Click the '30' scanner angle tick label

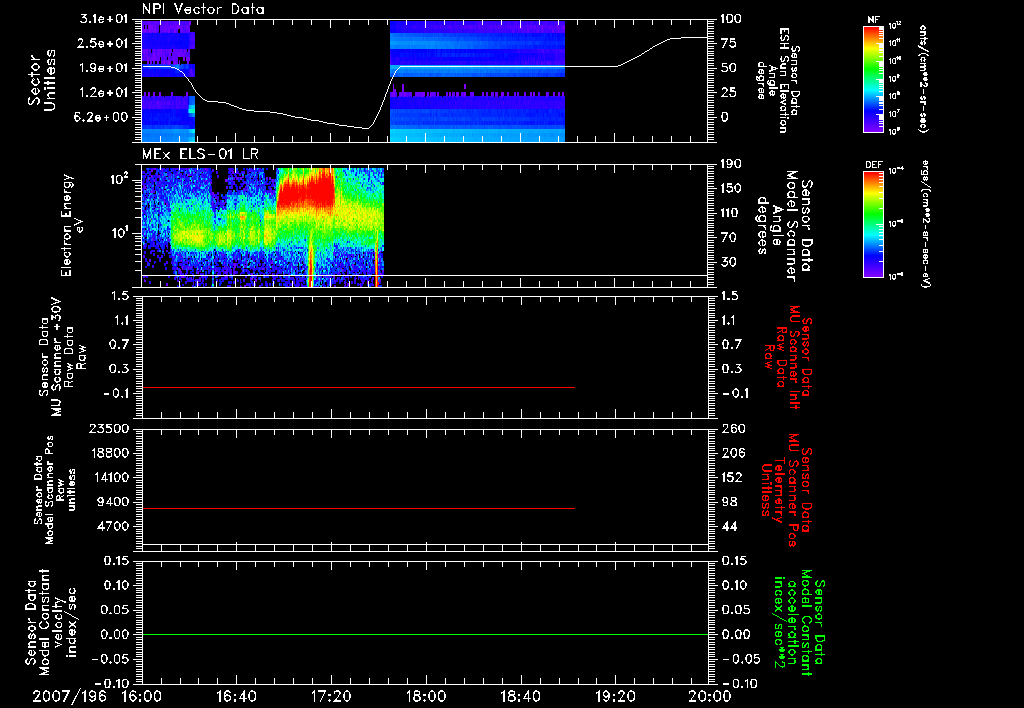[729, 263]
